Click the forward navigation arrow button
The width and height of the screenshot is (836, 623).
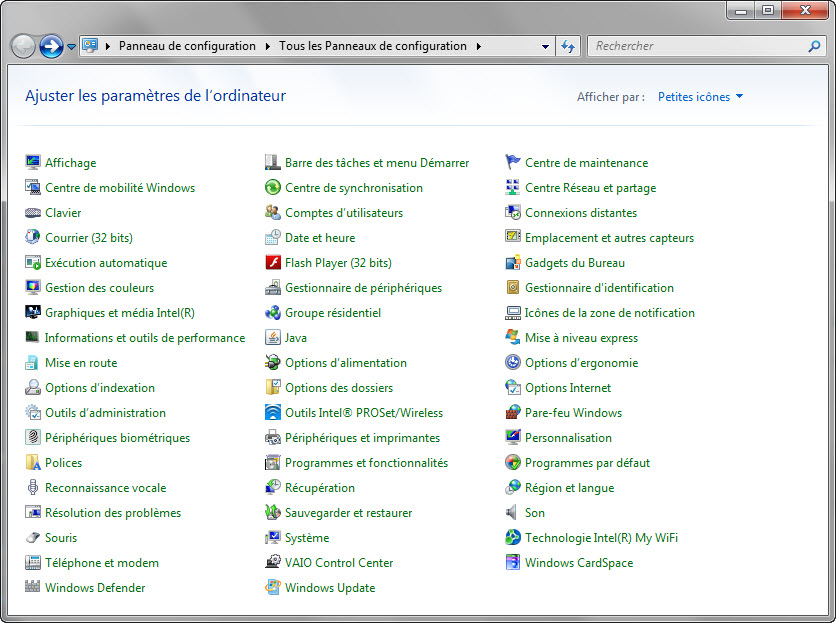click(x=51, y=46)
